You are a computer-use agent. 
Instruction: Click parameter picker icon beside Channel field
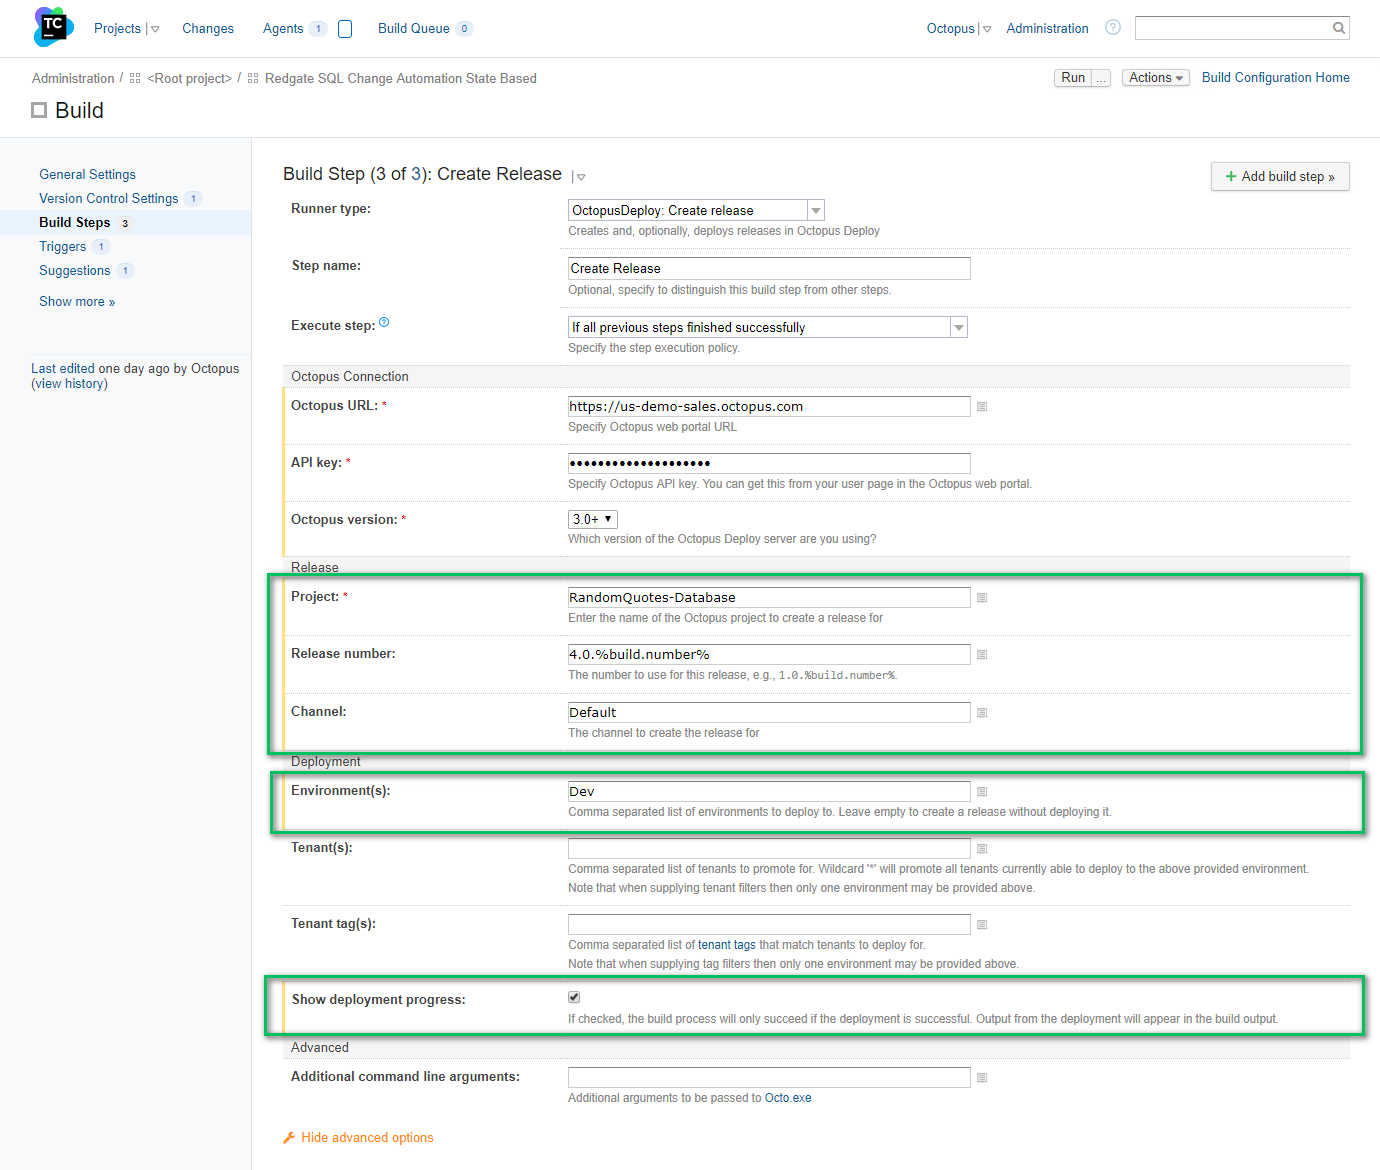click(982, 713)
